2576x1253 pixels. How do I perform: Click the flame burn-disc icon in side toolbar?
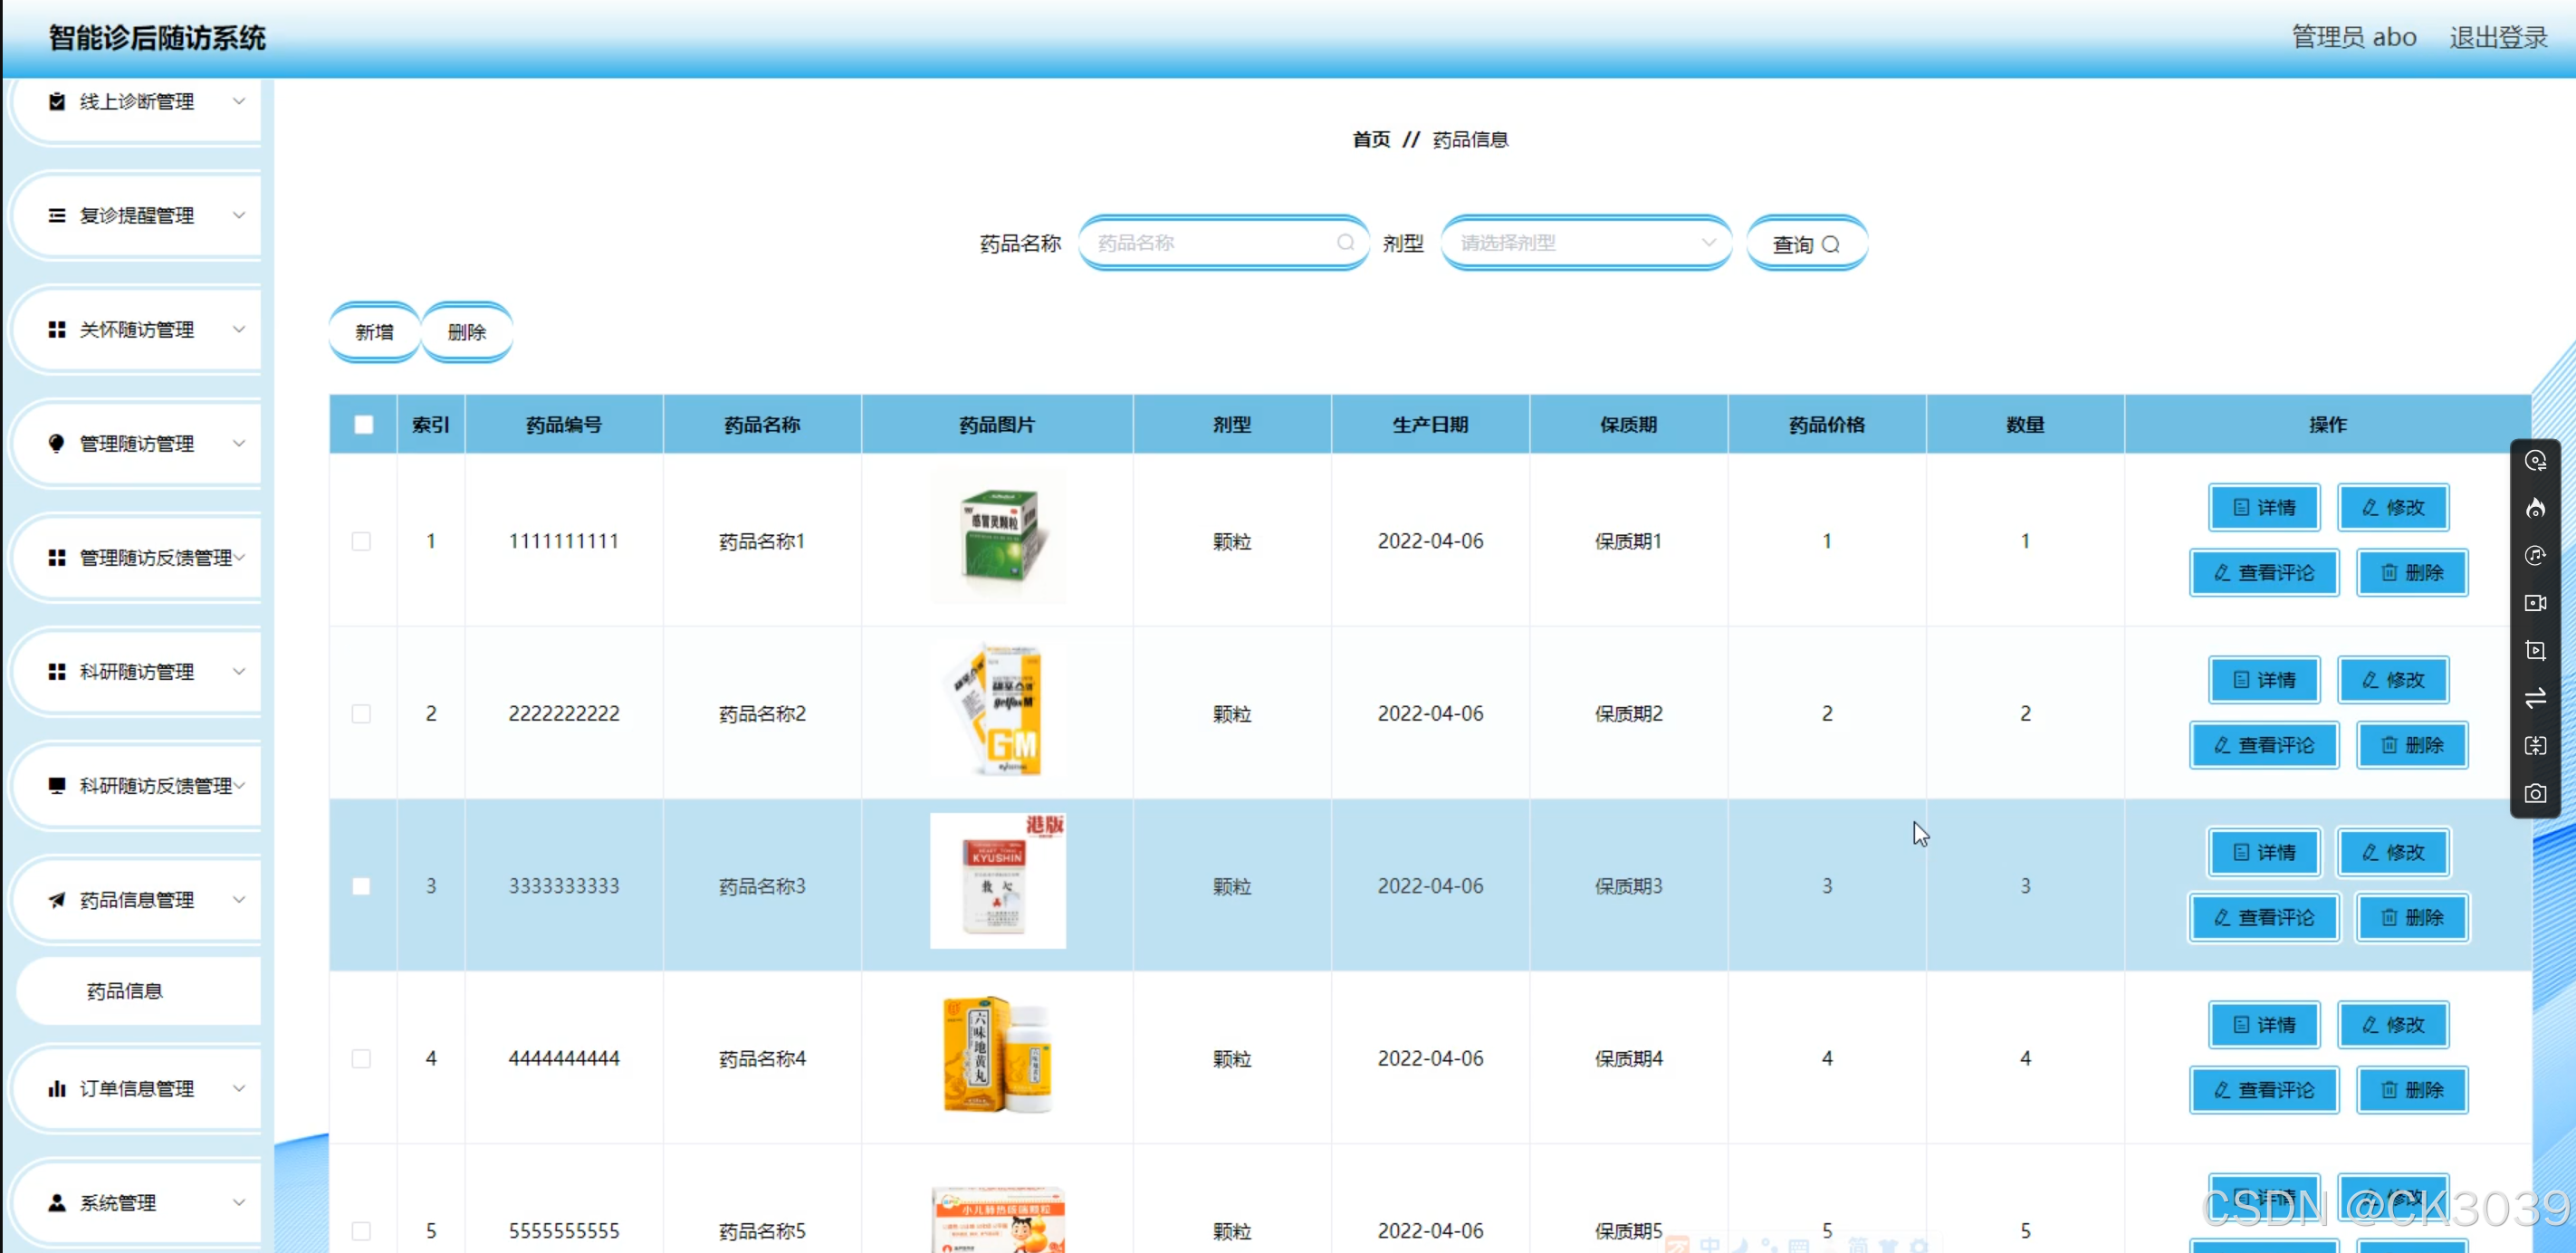(x=2535, y=509)
